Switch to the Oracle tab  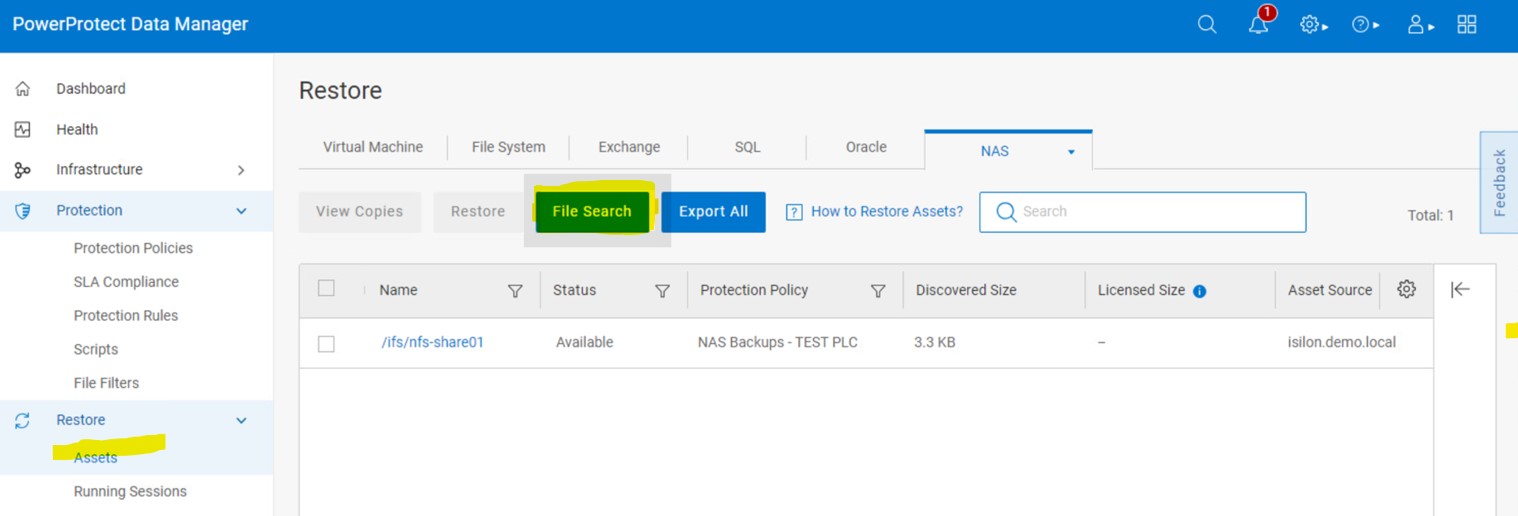(x=866, y=147)
